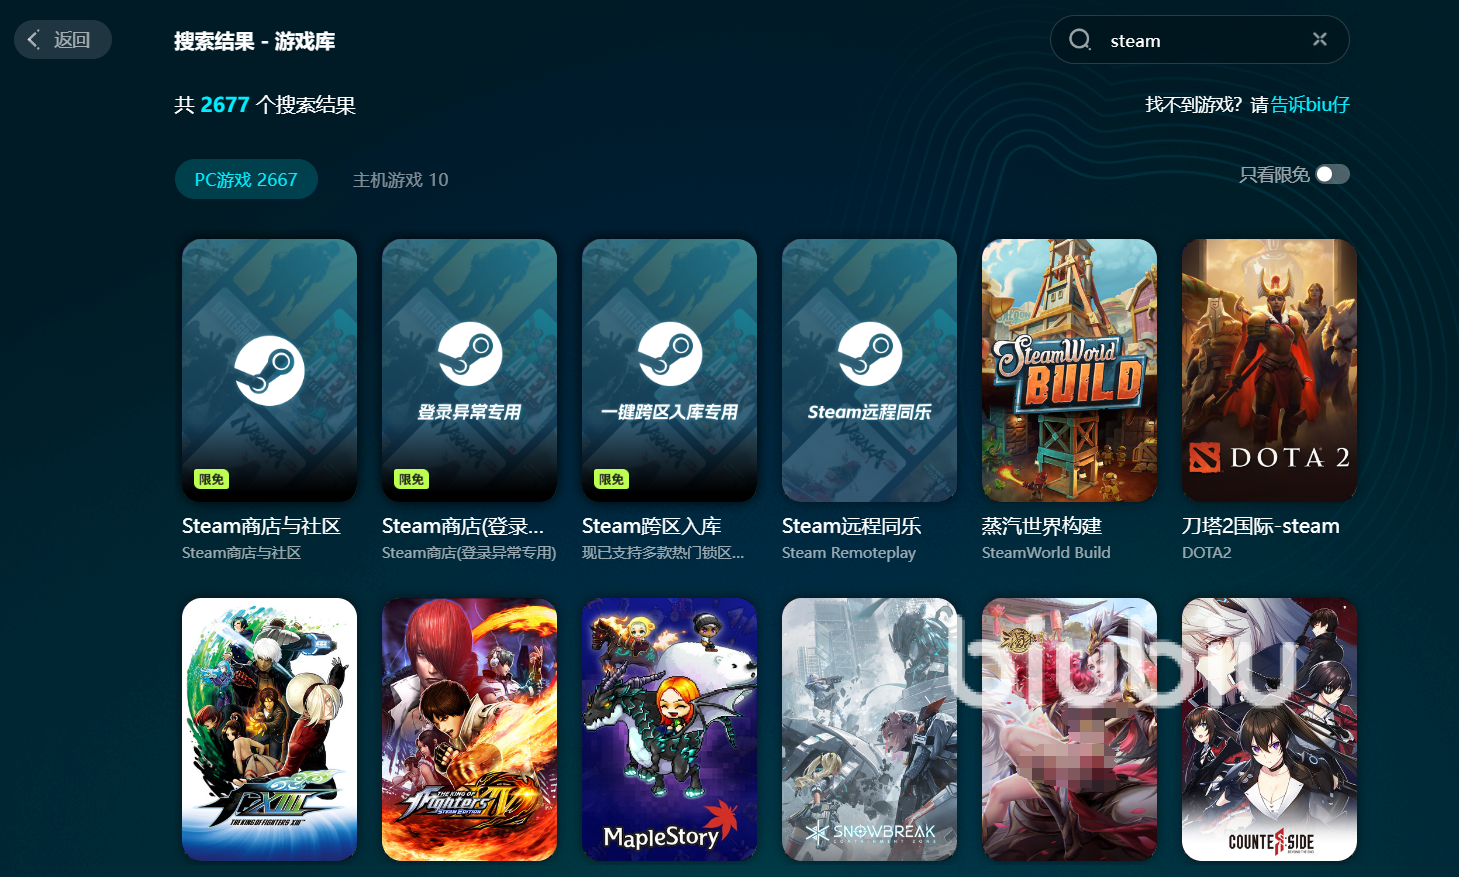
Task: Open the DOTA 2 cover art
Action: (x=1269, y=370)
